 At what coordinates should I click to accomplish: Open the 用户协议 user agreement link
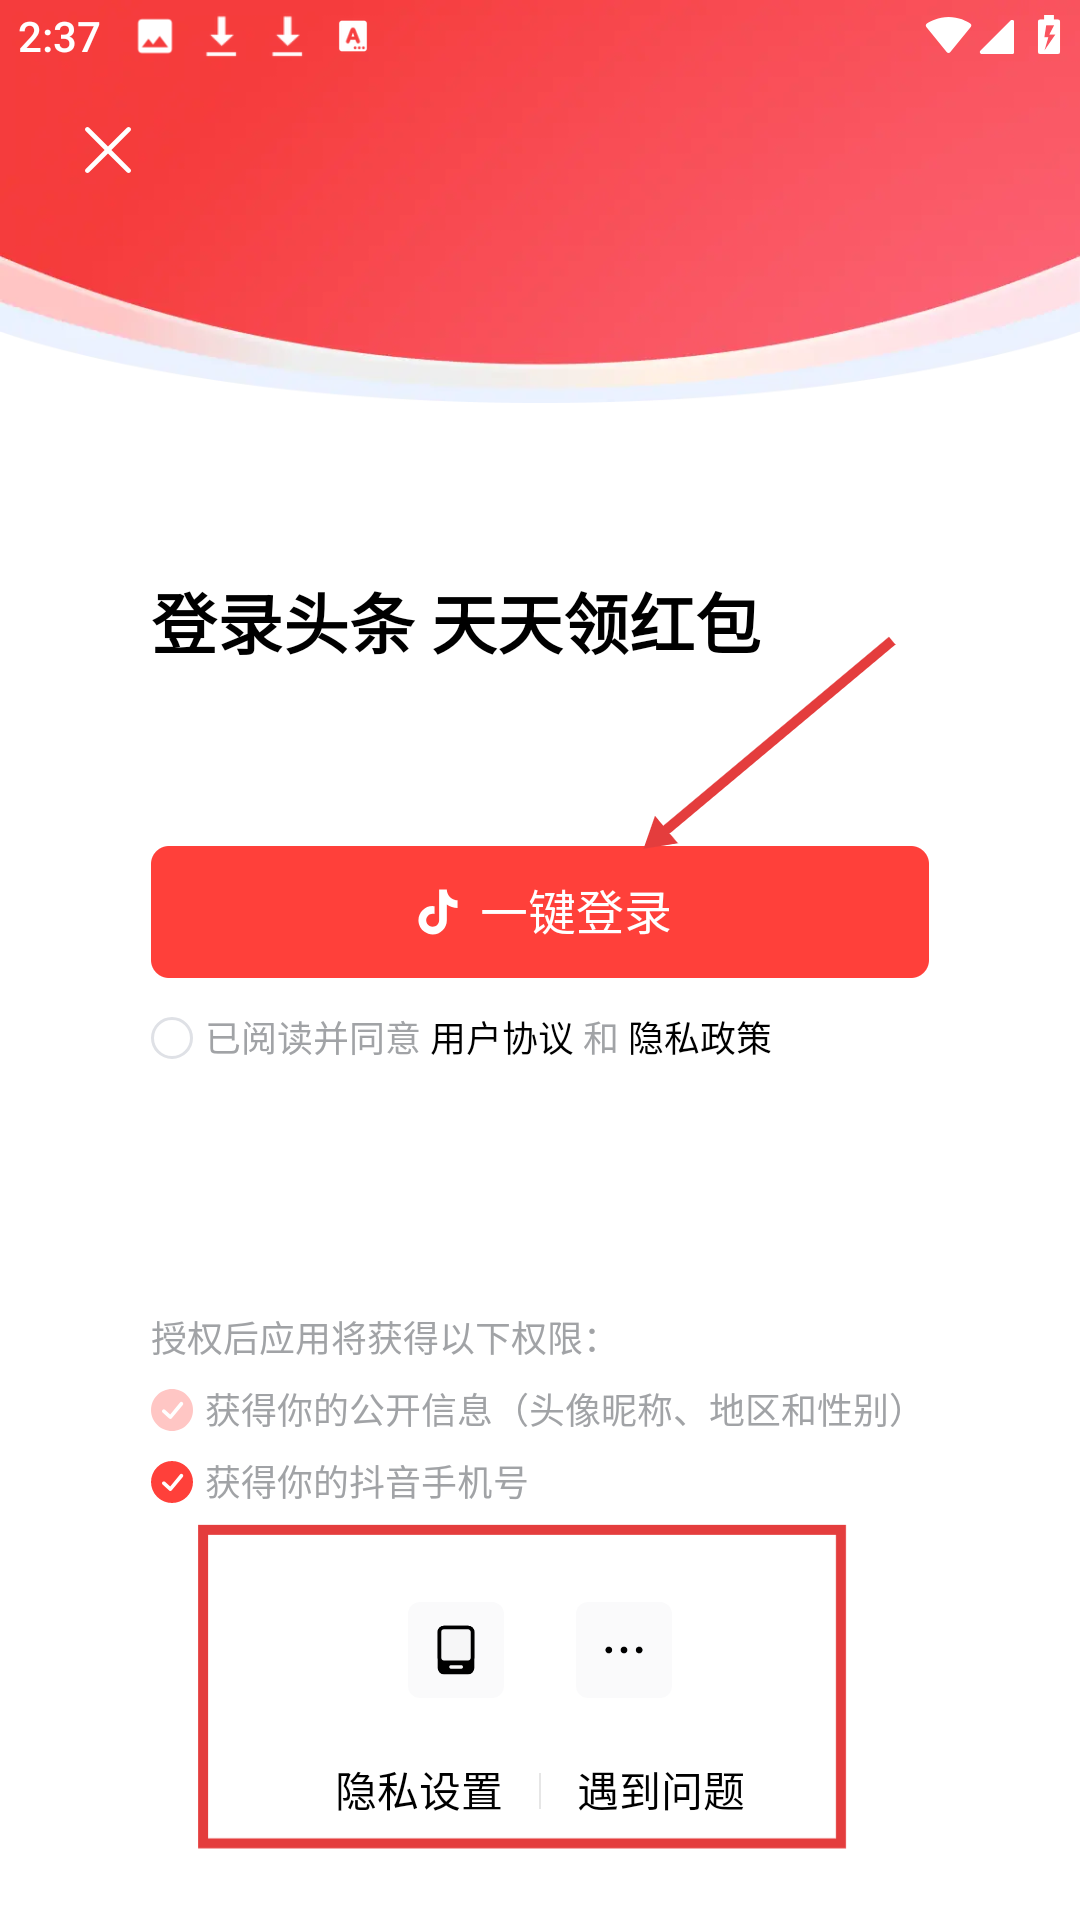click(501, 1038)
